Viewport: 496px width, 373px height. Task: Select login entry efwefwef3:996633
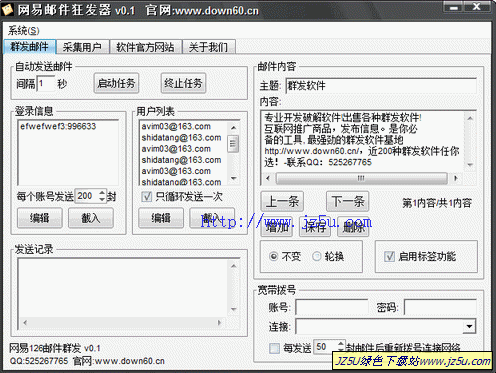[x=58, y=126]
